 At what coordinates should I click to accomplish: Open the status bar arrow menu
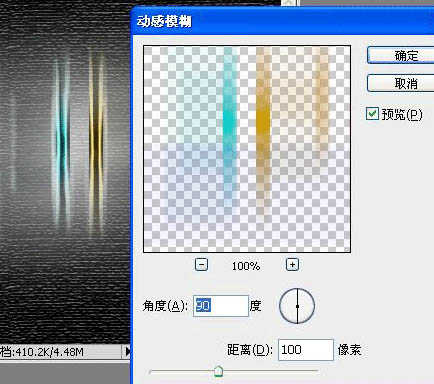coord(127,352)
